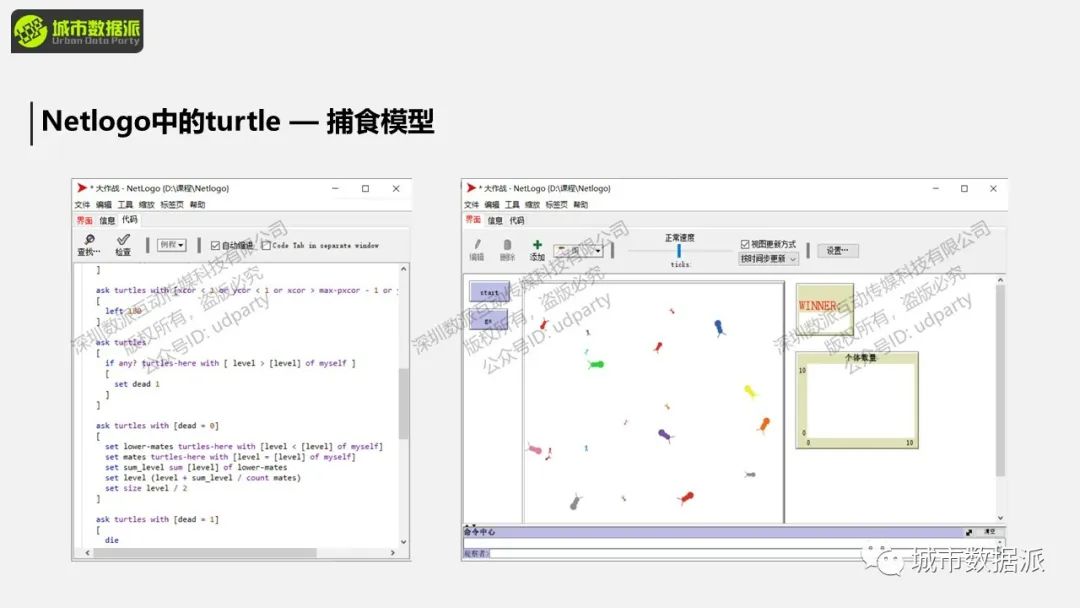Open 文件 menu in left code window
This screenshot has width=1080, height=608.
[x=82, y=205]
